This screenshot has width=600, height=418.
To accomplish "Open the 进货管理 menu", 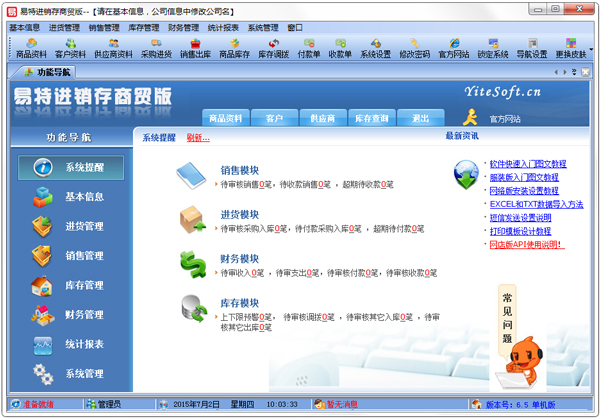I will [64, 28].
